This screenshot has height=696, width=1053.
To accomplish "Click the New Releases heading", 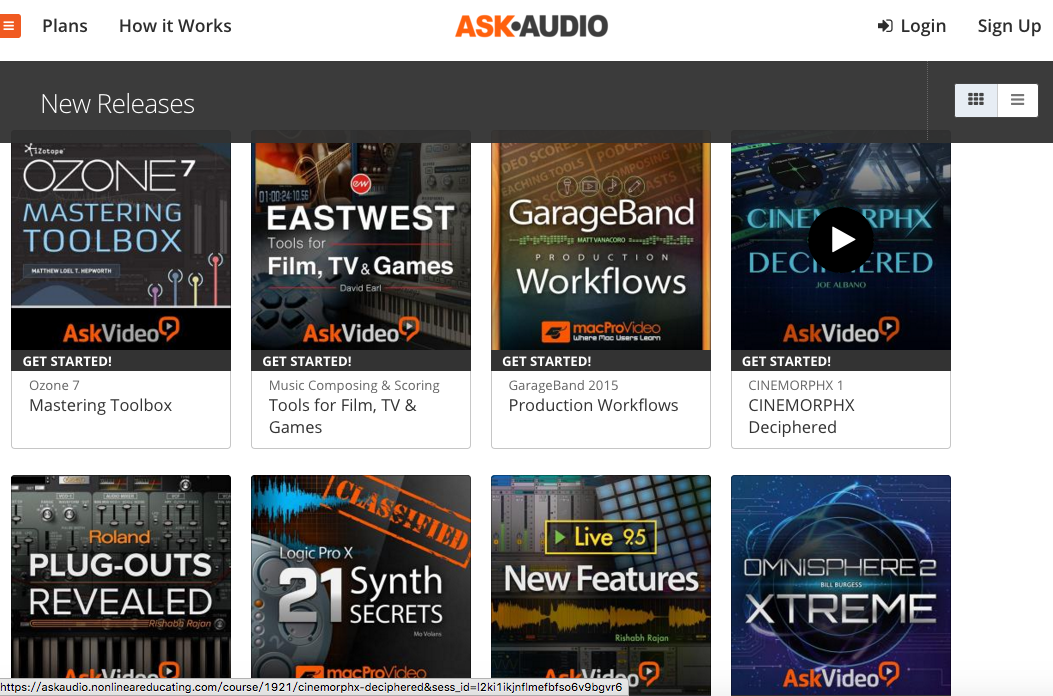I will 118,104.
